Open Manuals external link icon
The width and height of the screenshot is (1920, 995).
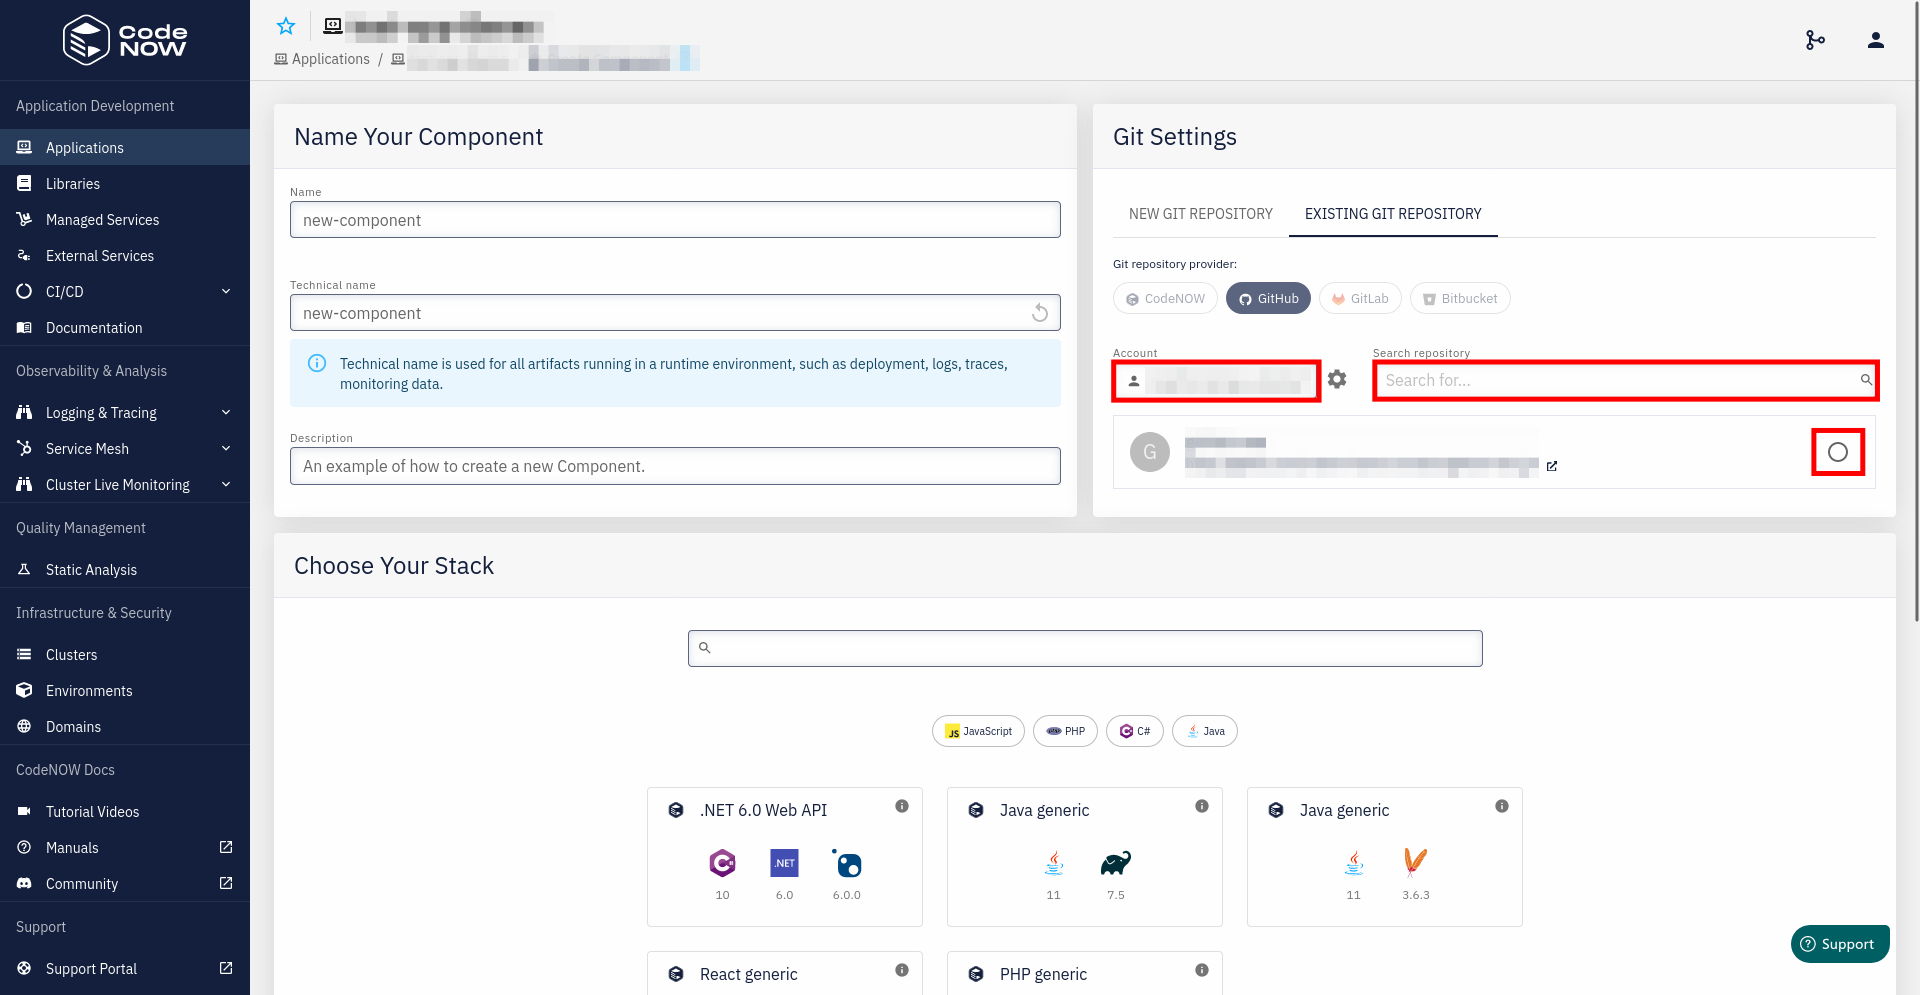226,847
